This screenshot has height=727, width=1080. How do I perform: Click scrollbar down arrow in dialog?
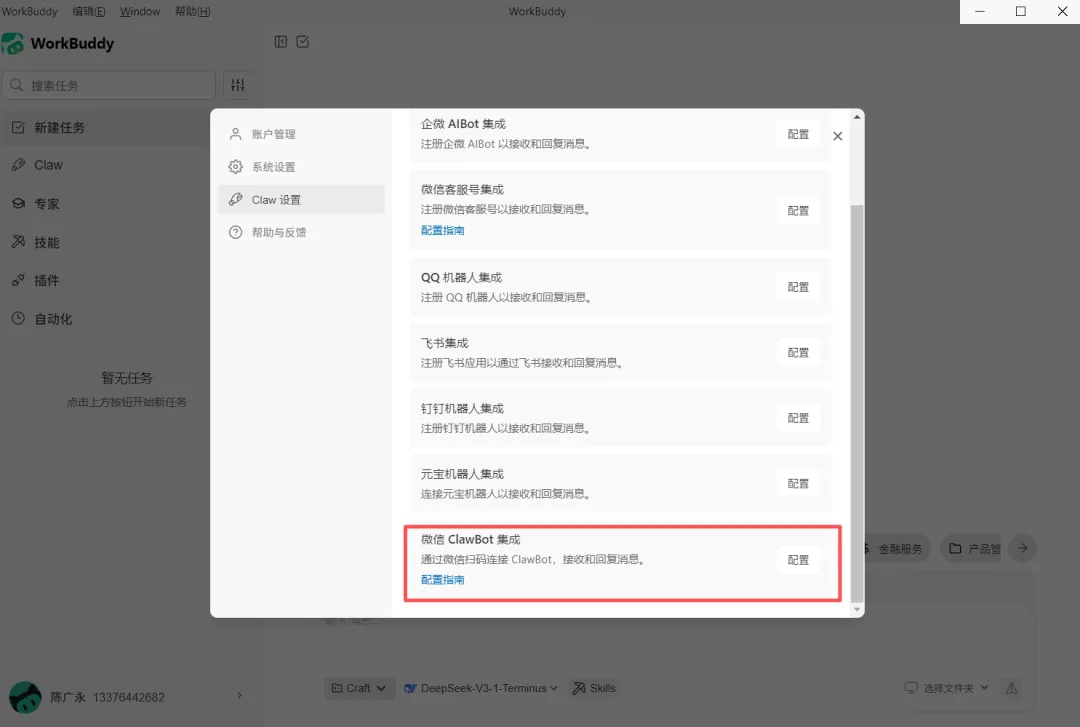[857, 609]
